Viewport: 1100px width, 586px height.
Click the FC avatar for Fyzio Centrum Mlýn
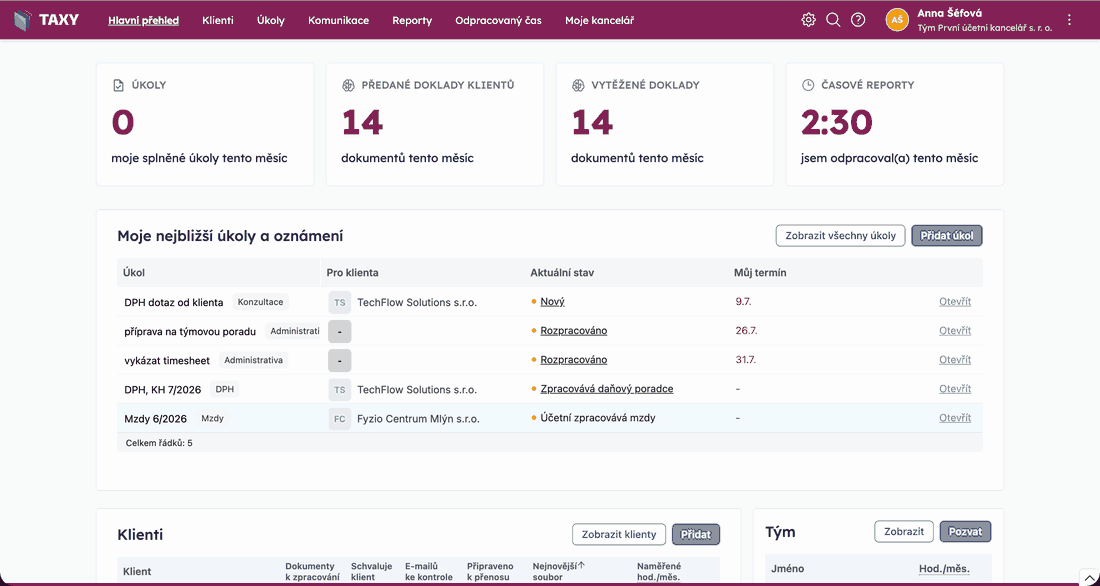[x=340, y=419]
